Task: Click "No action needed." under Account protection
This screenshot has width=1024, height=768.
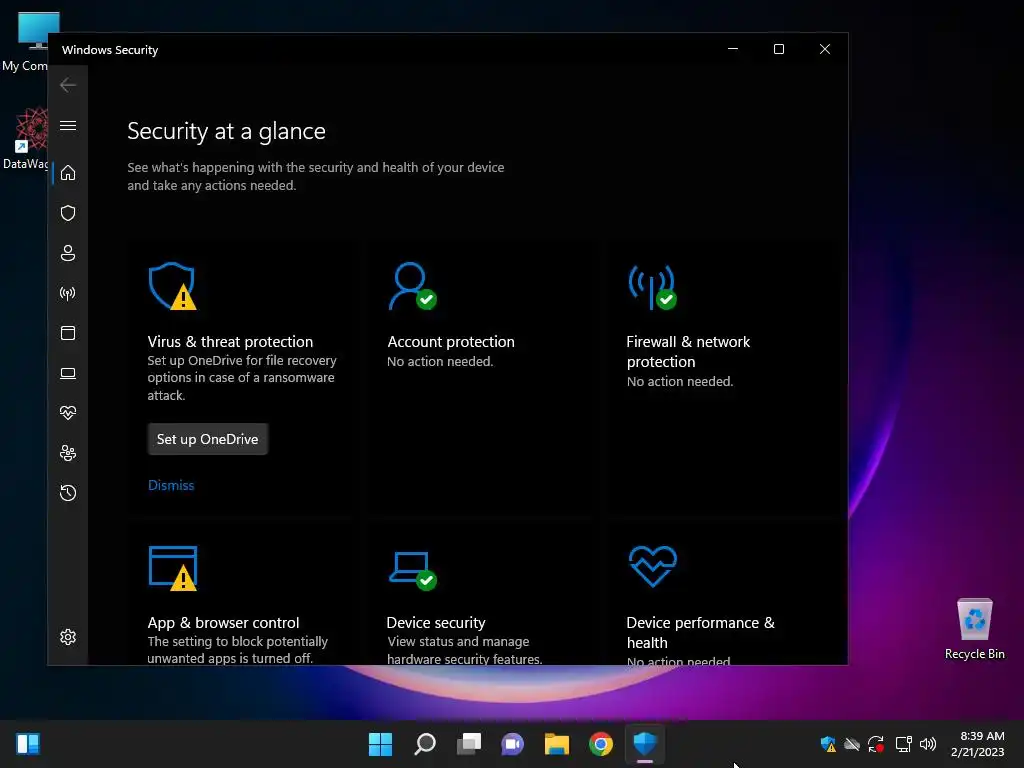Action: click(x=440, y=361)
